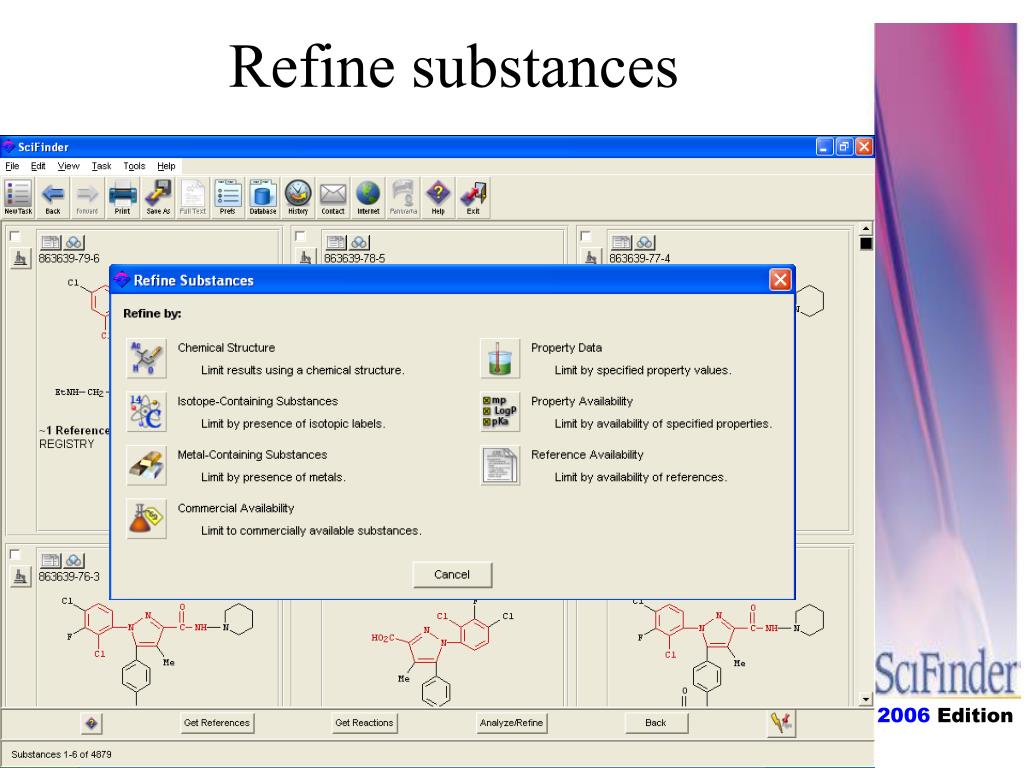
Task: Click the Get References button
Action: pos(217,723)
